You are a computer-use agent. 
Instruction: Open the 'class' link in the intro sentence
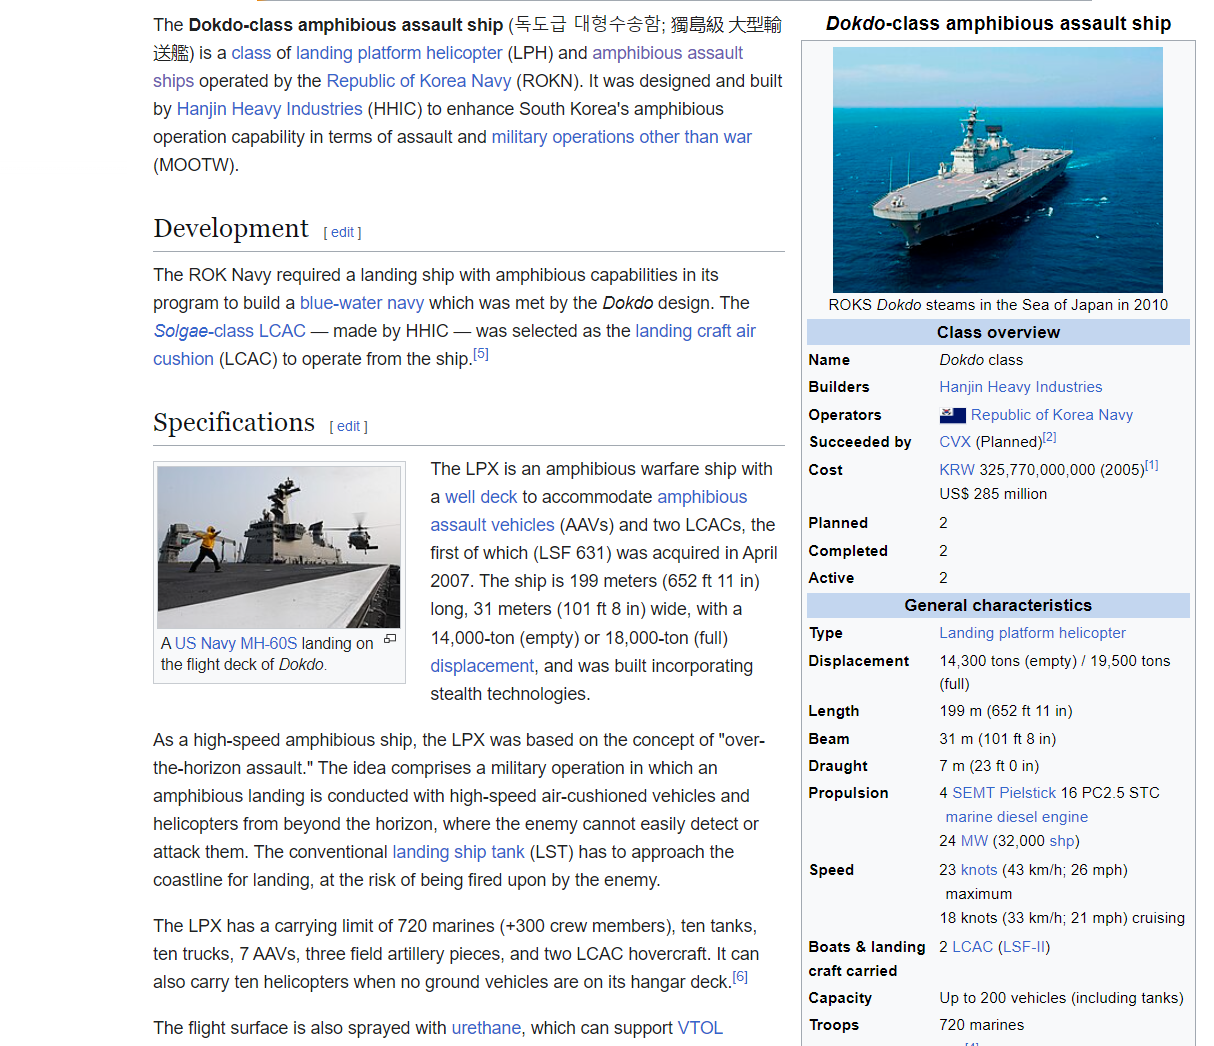pyautogui.click(x=251, y=53)
